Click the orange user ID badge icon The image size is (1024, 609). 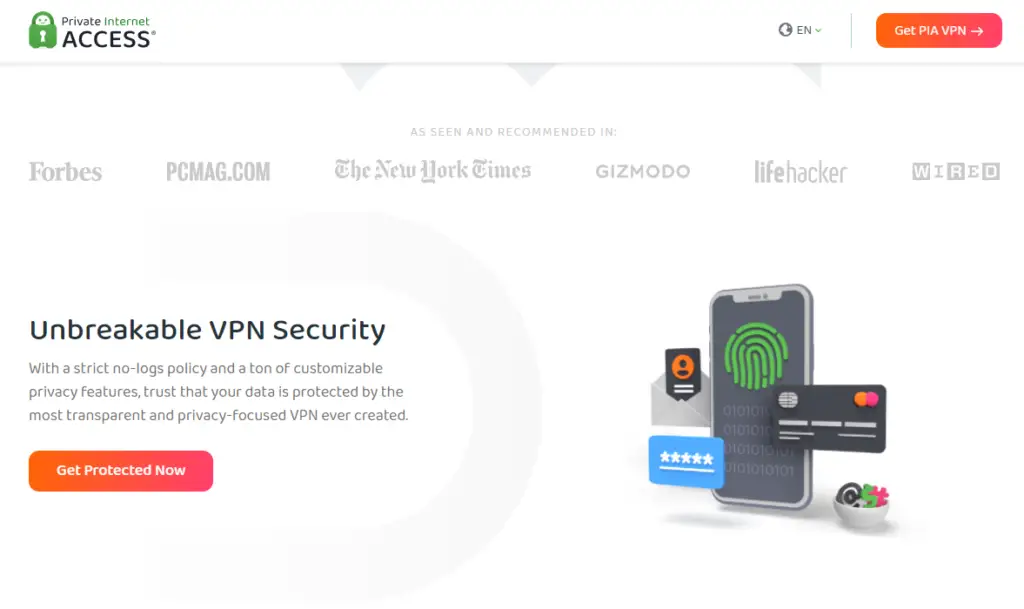pyautogui.click(x=682, y=373)
